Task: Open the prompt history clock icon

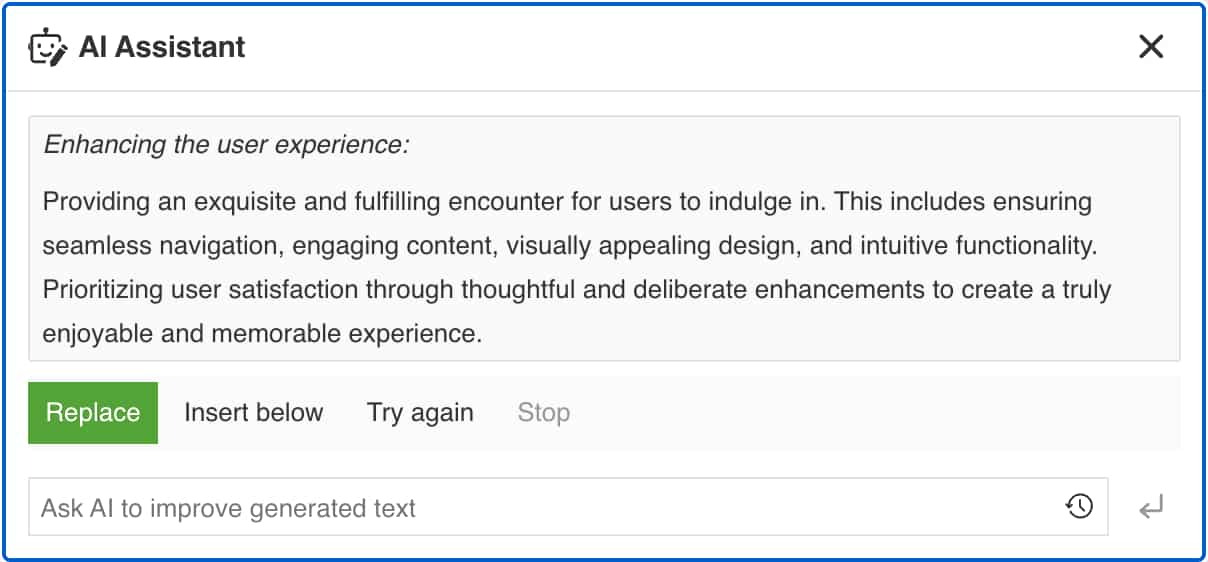Action: coord(1079,507)
